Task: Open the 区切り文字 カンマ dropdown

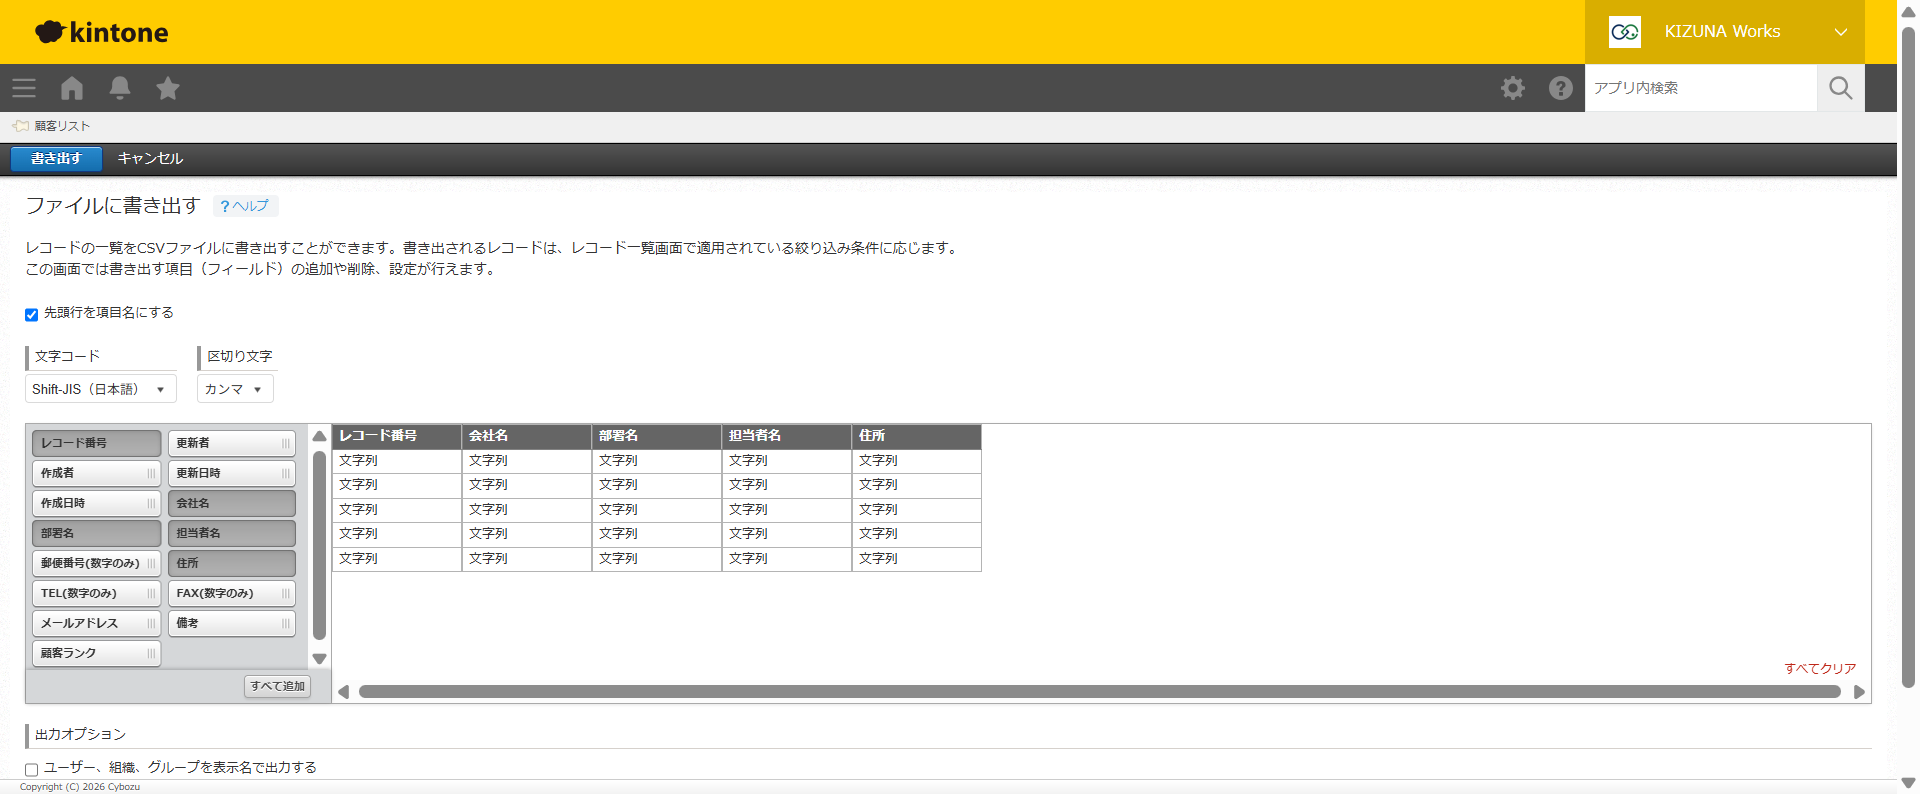Action: pos(235,389)
